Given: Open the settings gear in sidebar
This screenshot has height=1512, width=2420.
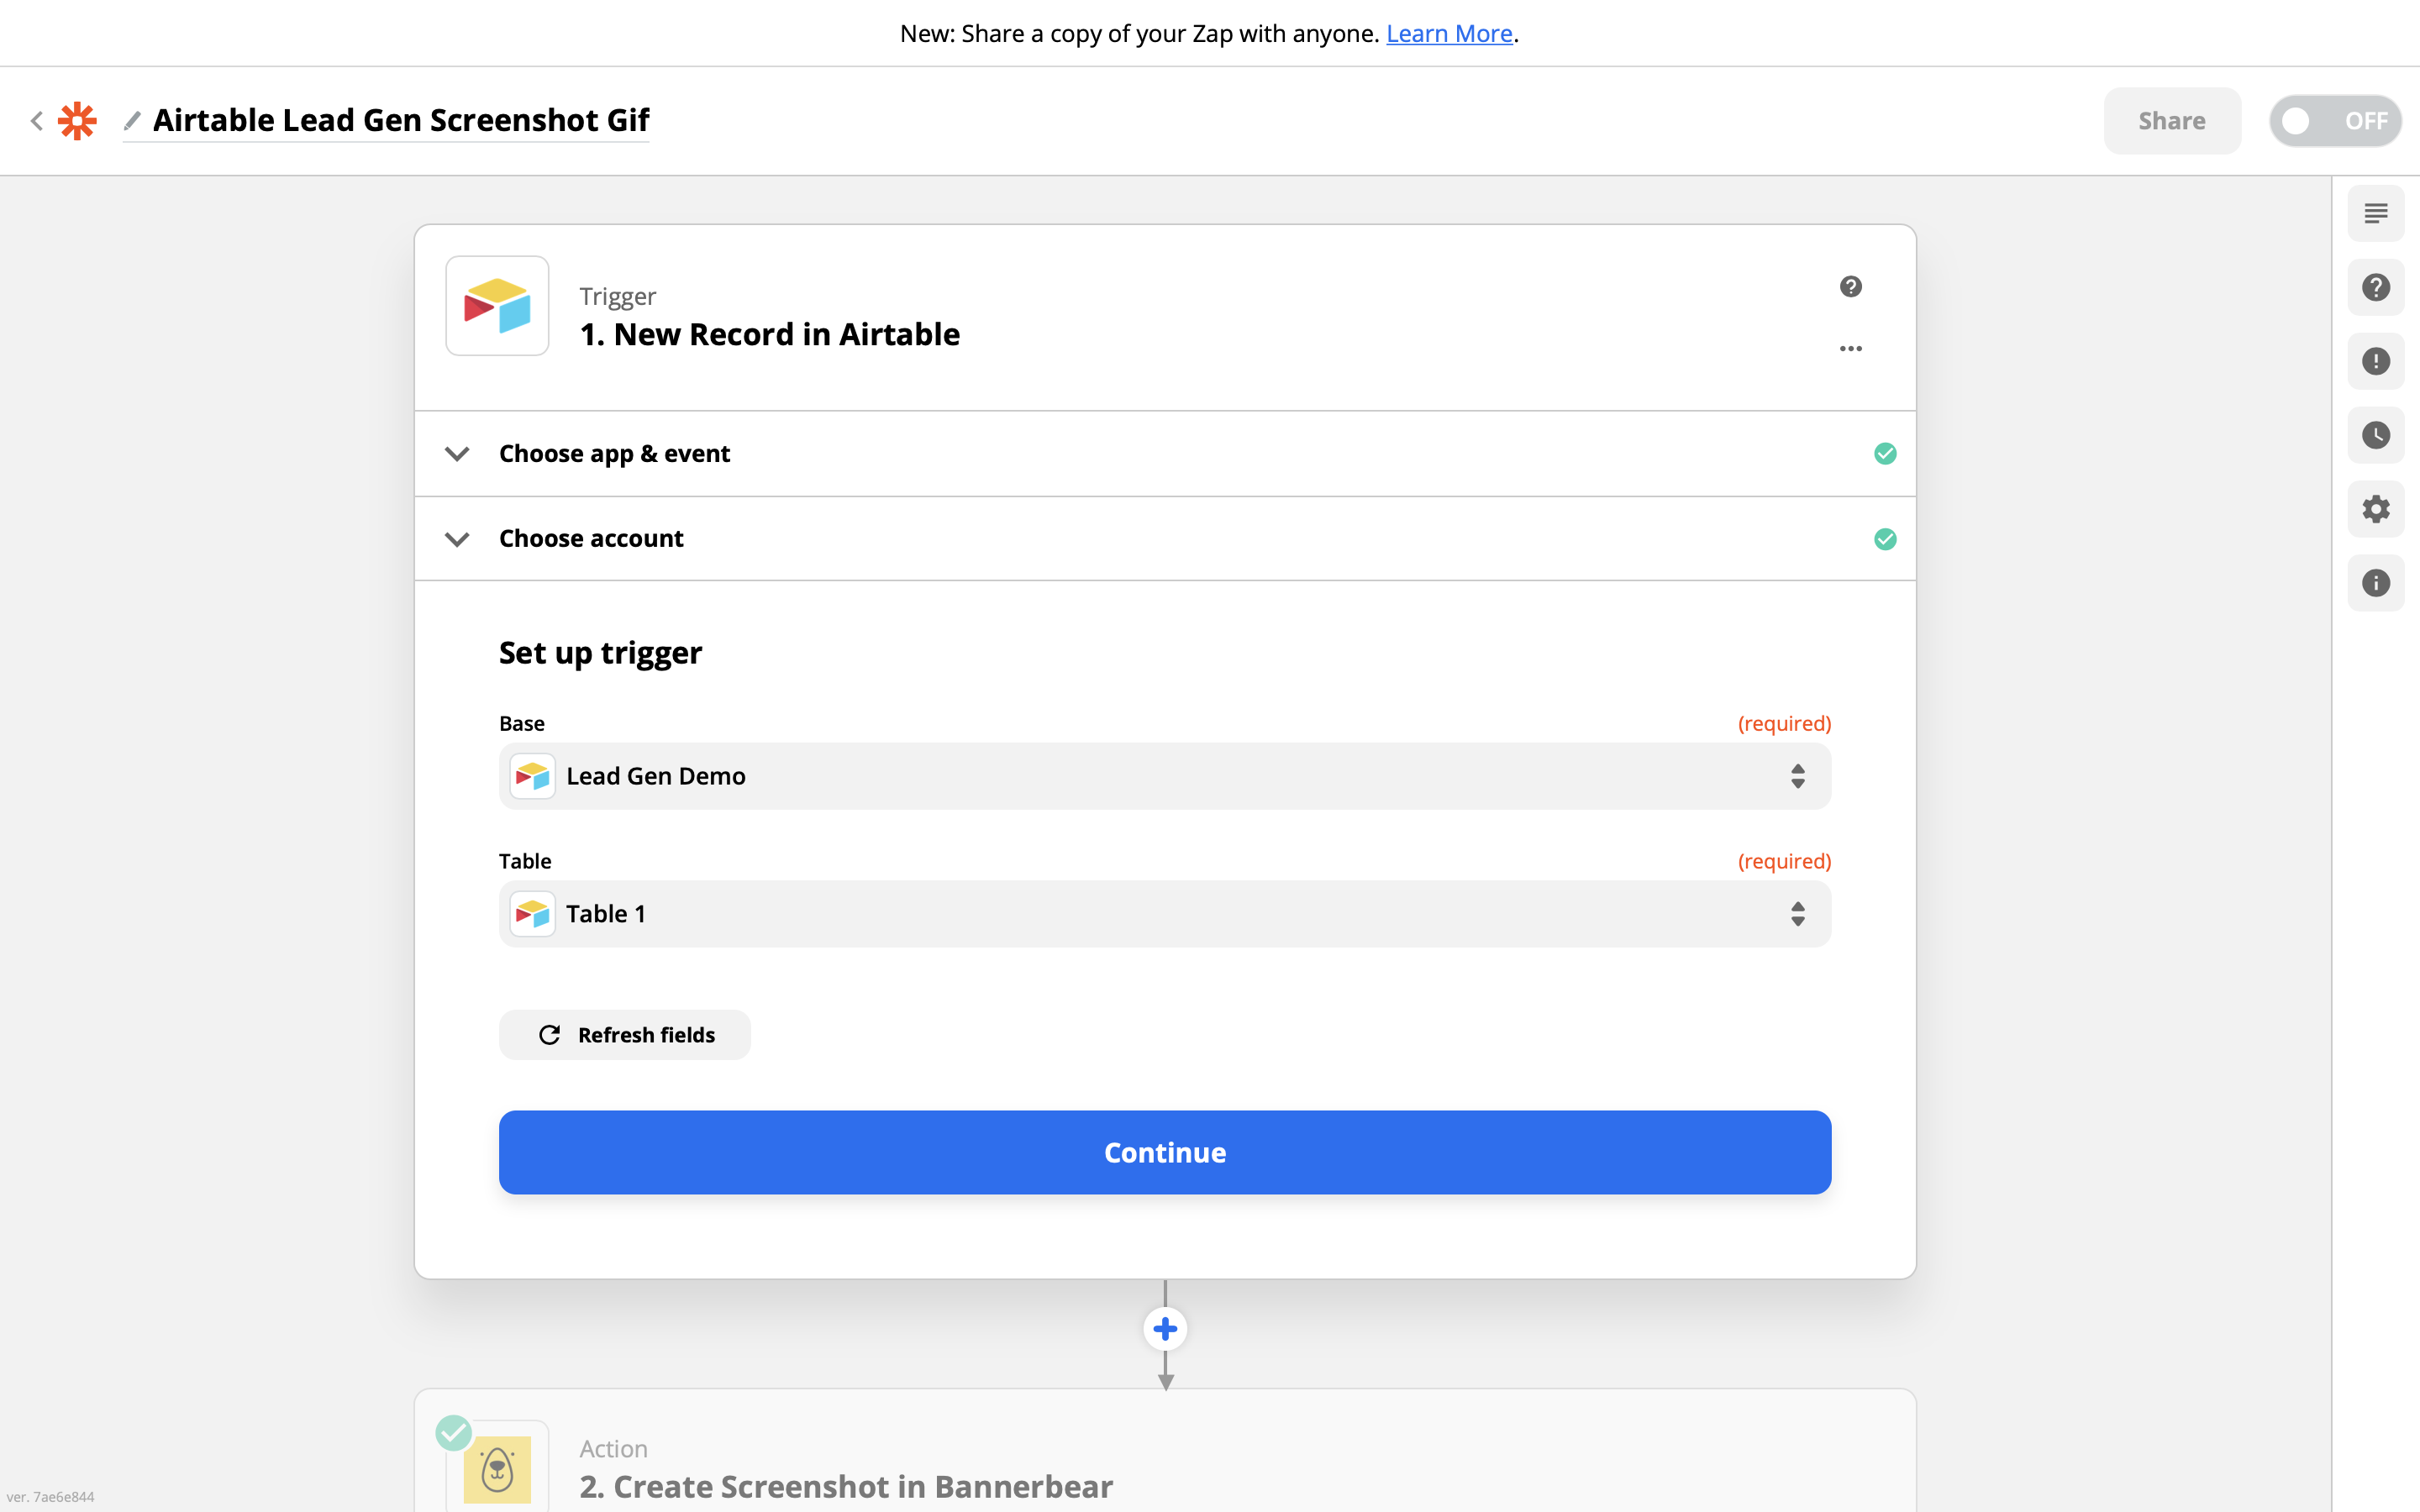Looking at the screenshot, I should [x=2375, y=509].
